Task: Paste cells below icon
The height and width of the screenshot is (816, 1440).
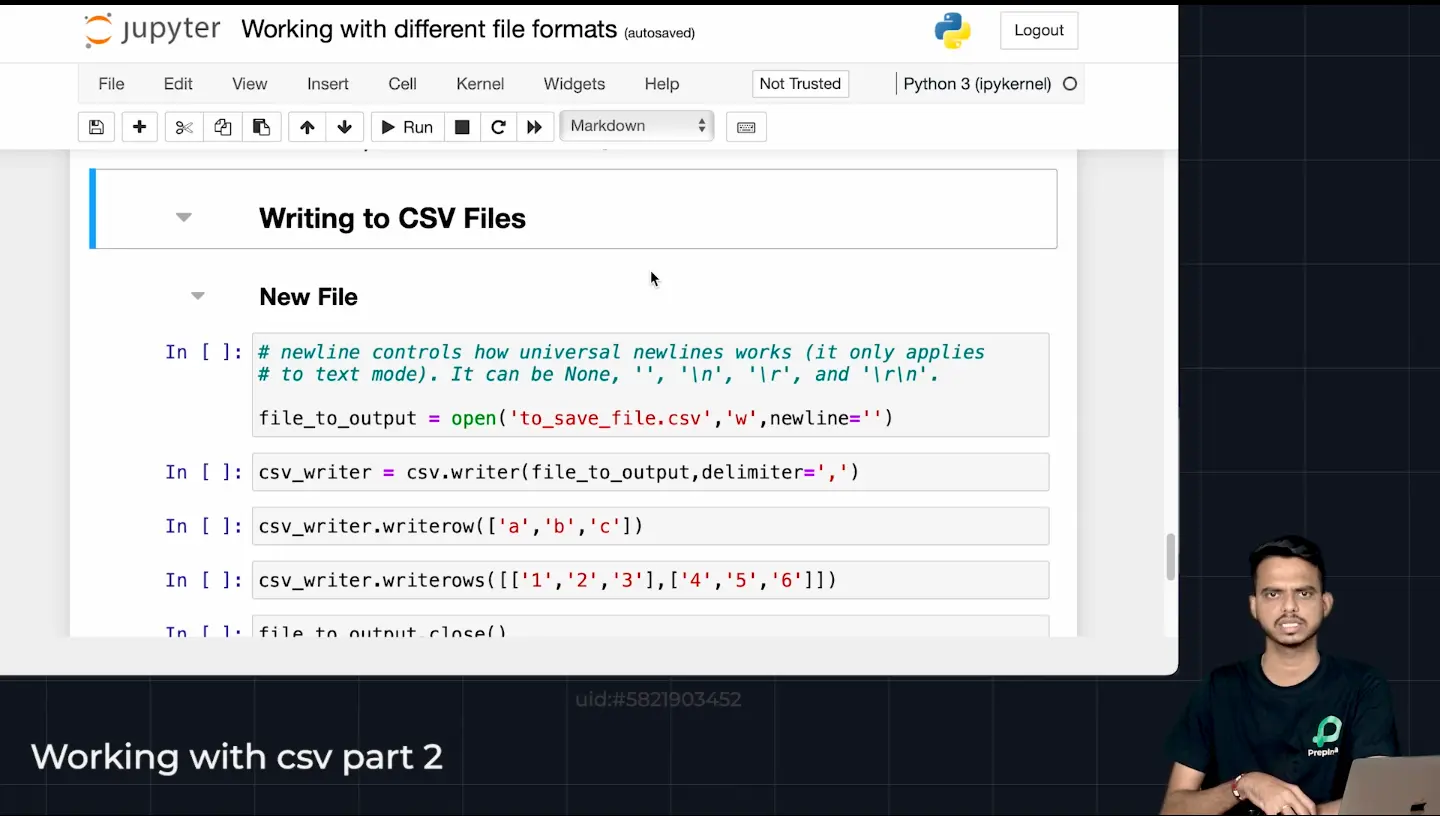Action: (261, 127)
